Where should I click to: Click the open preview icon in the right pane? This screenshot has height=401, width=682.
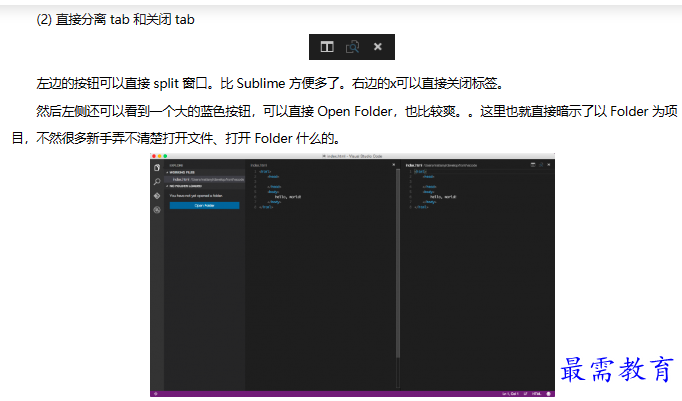(x=541, y=165)
